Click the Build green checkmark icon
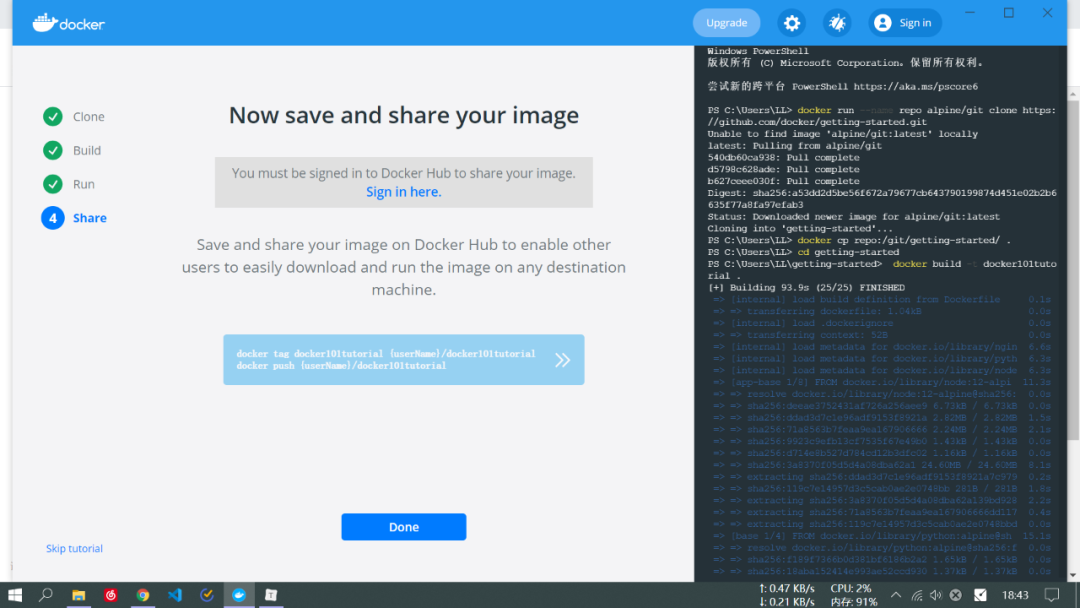Screen dimensions: 1080x608 point(52,150)
